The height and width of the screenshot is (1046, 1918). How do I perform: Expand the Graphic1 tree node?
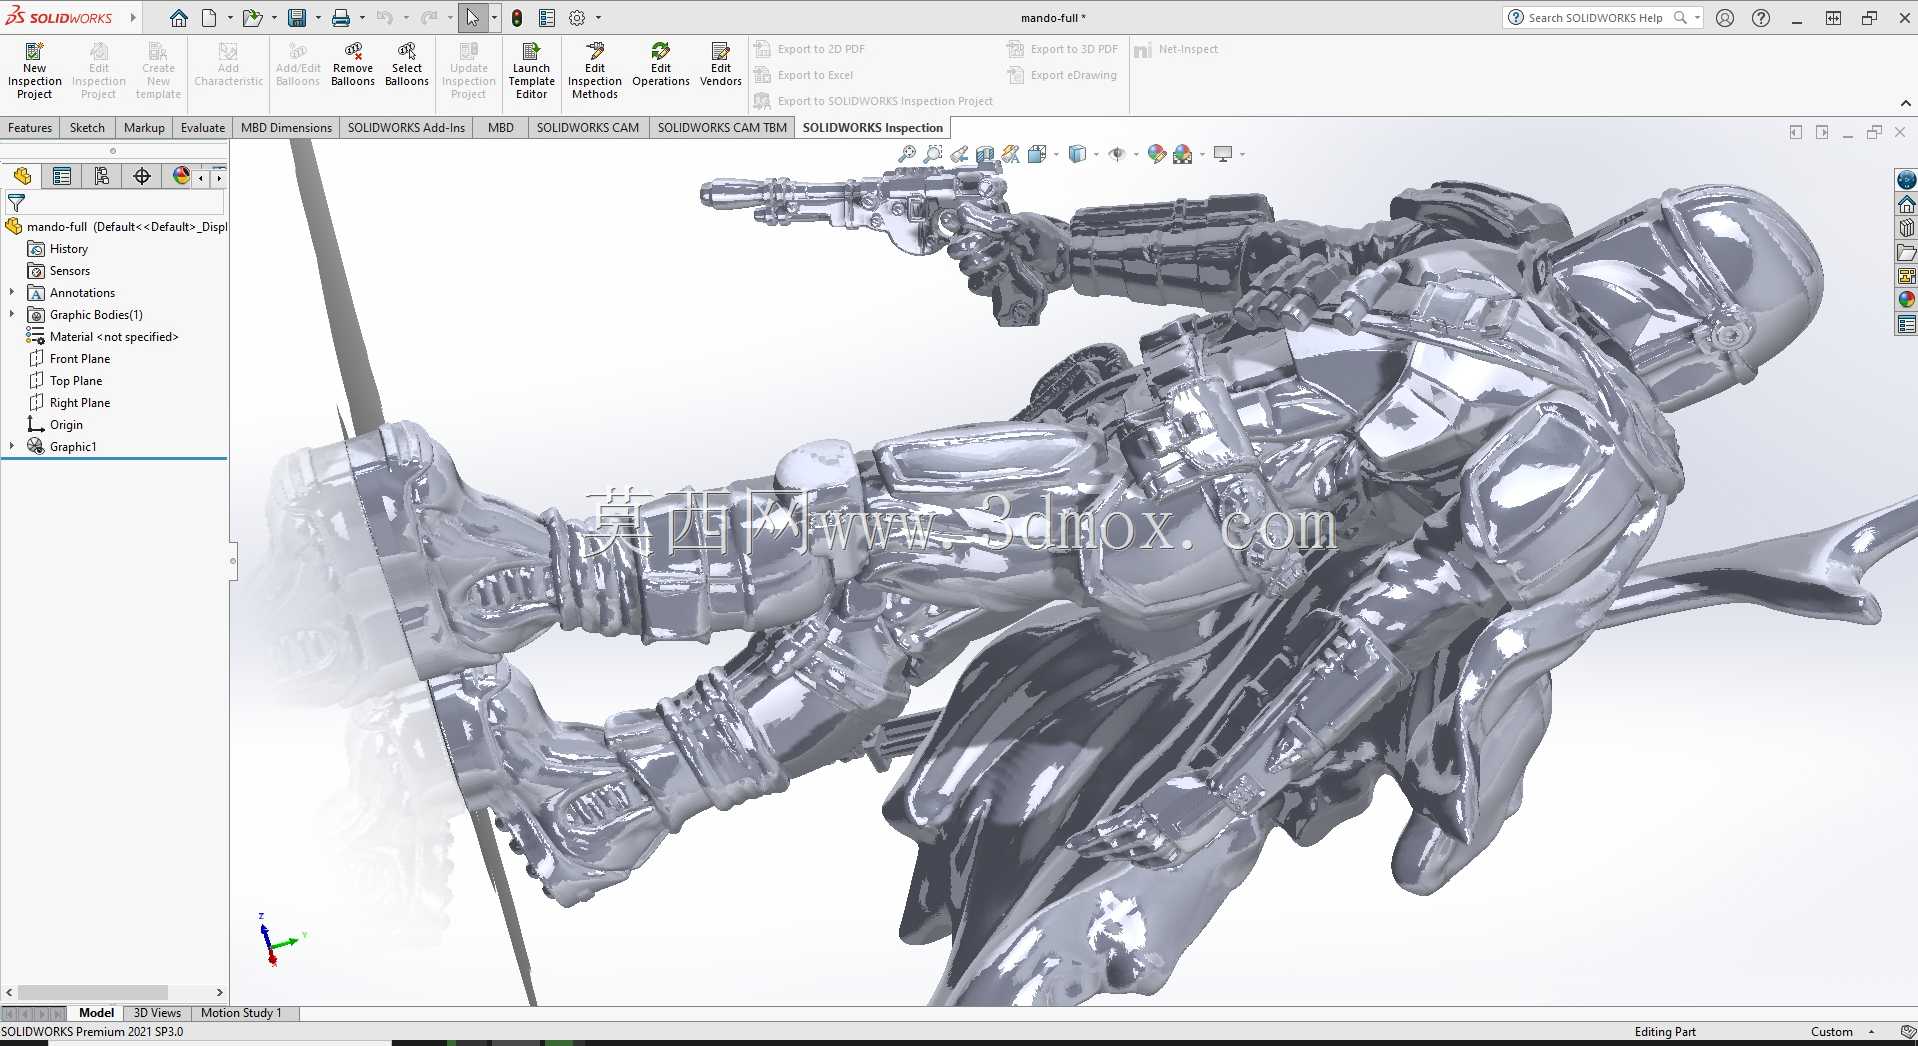[x=12, y=447]
